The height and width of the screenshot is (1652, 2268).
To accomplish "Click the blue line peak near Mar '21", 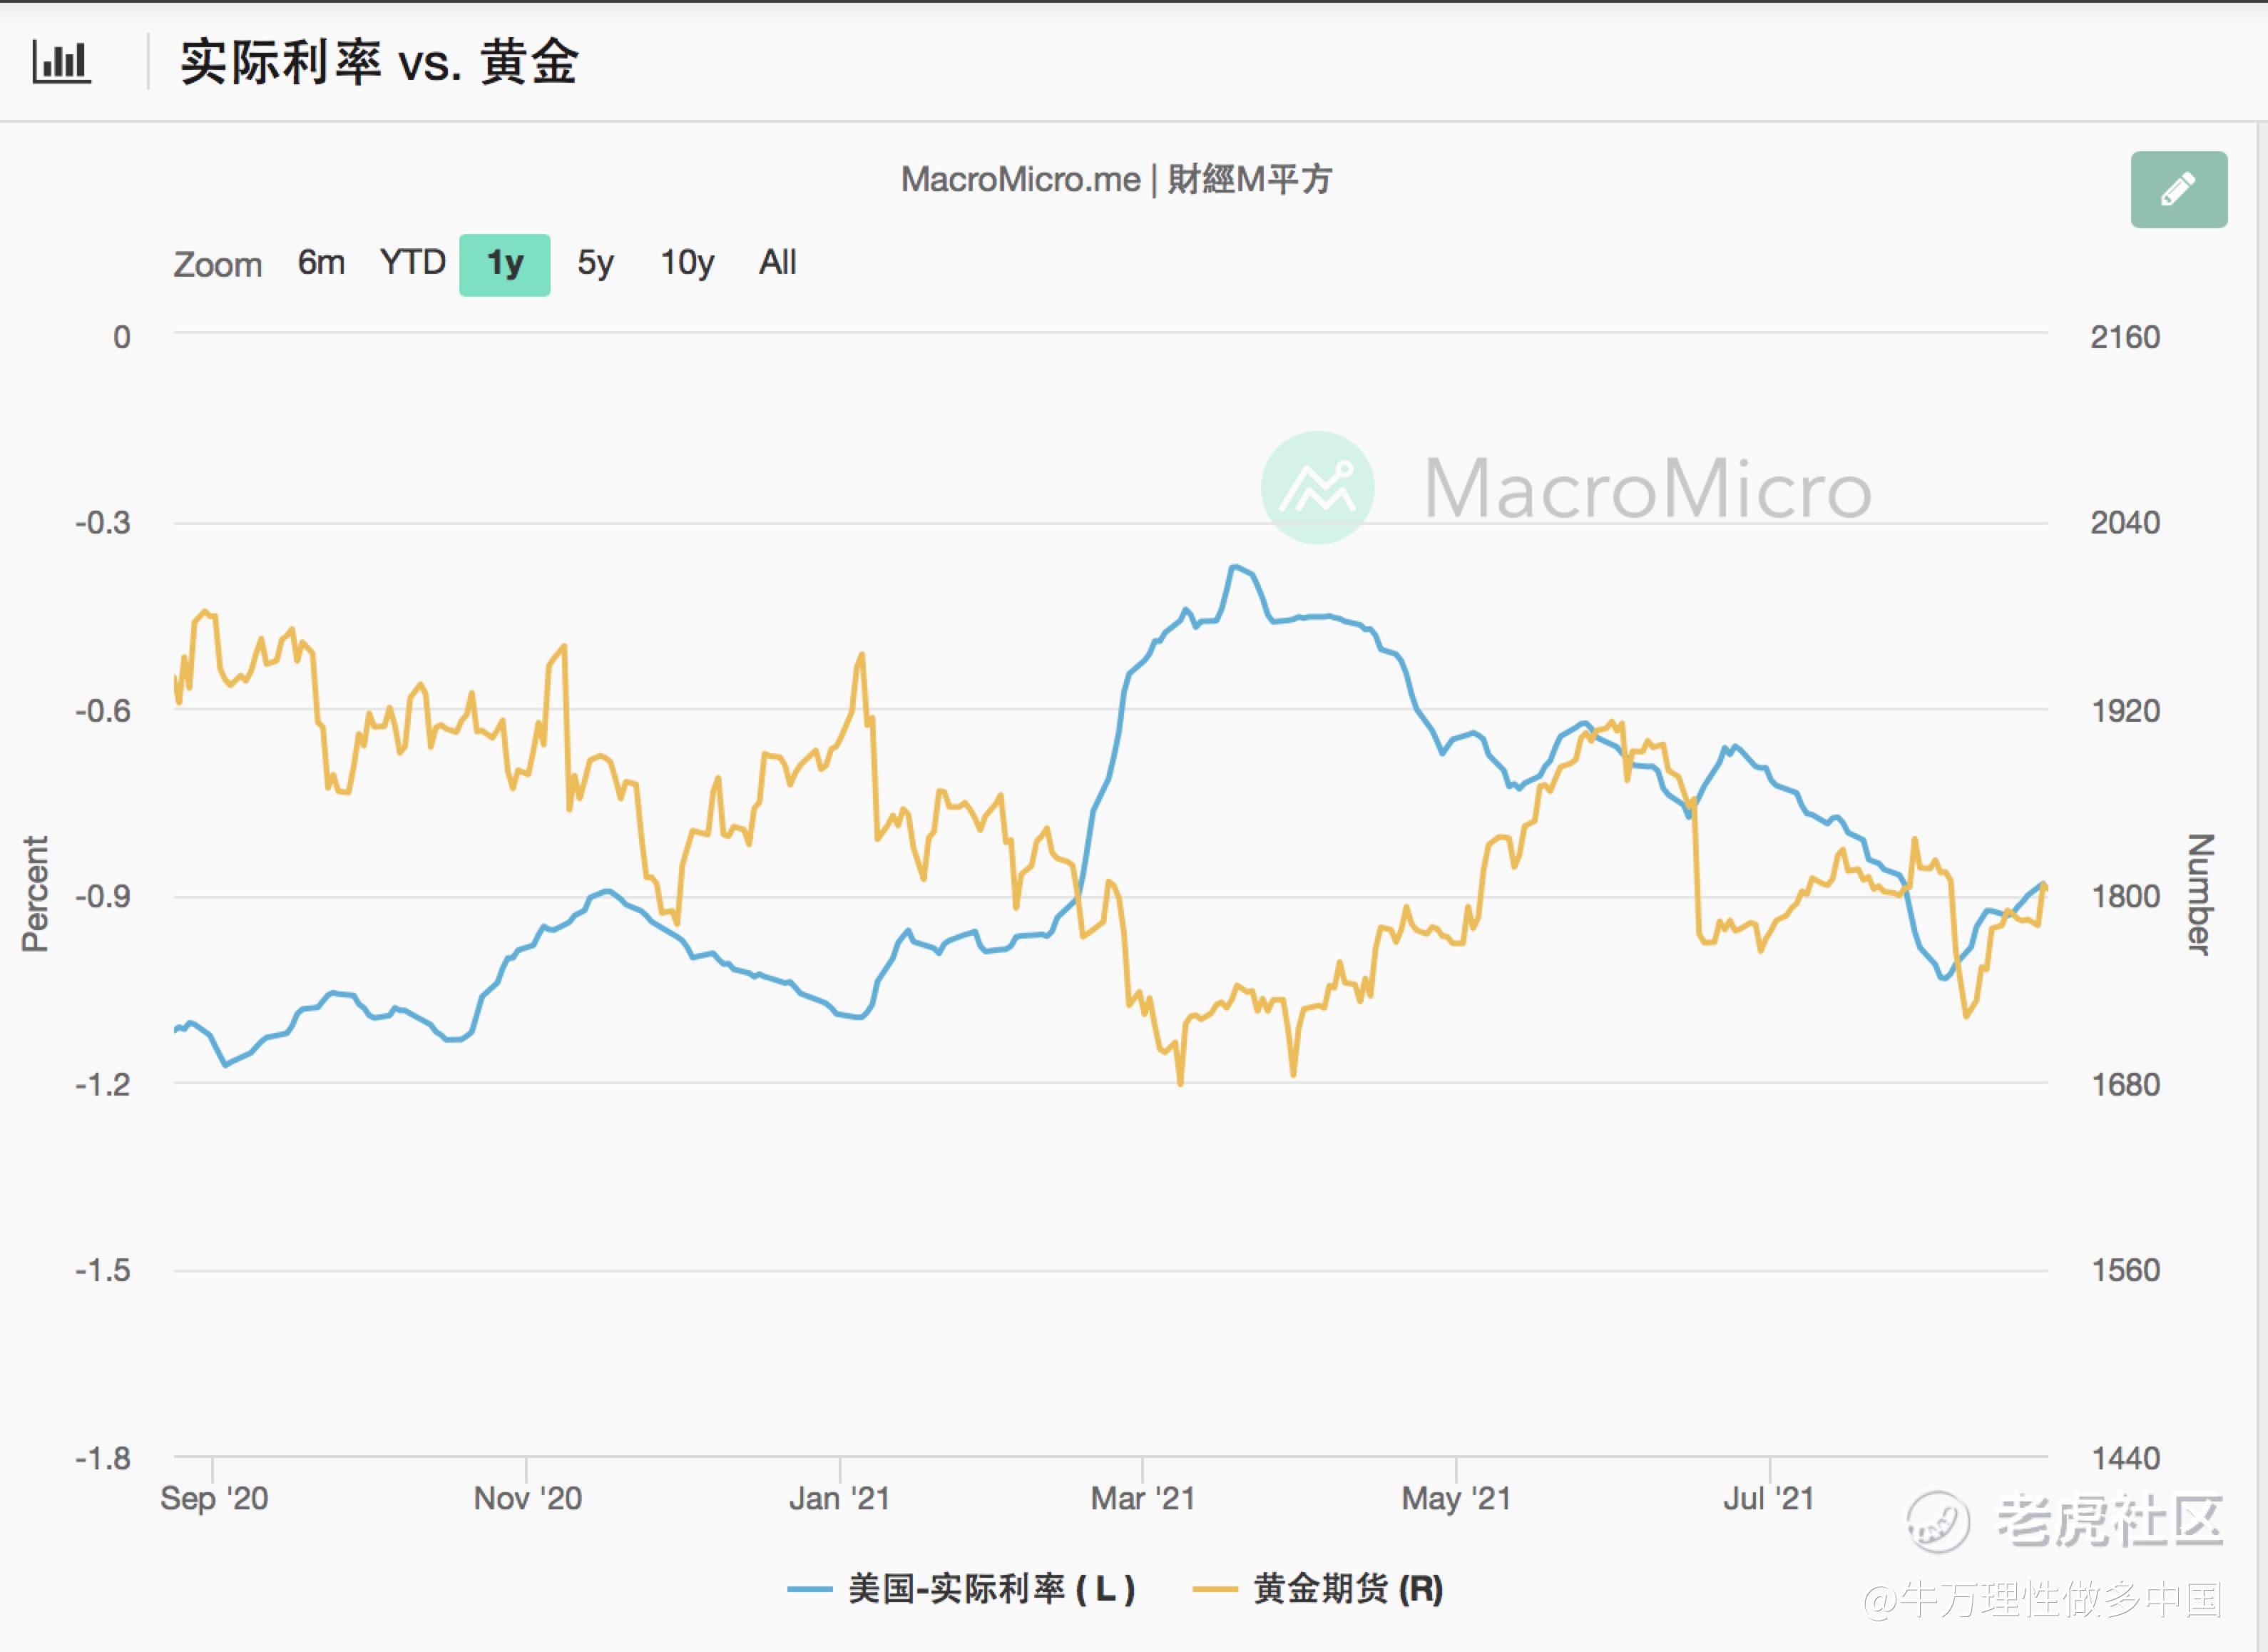I will click(1236, 567).
